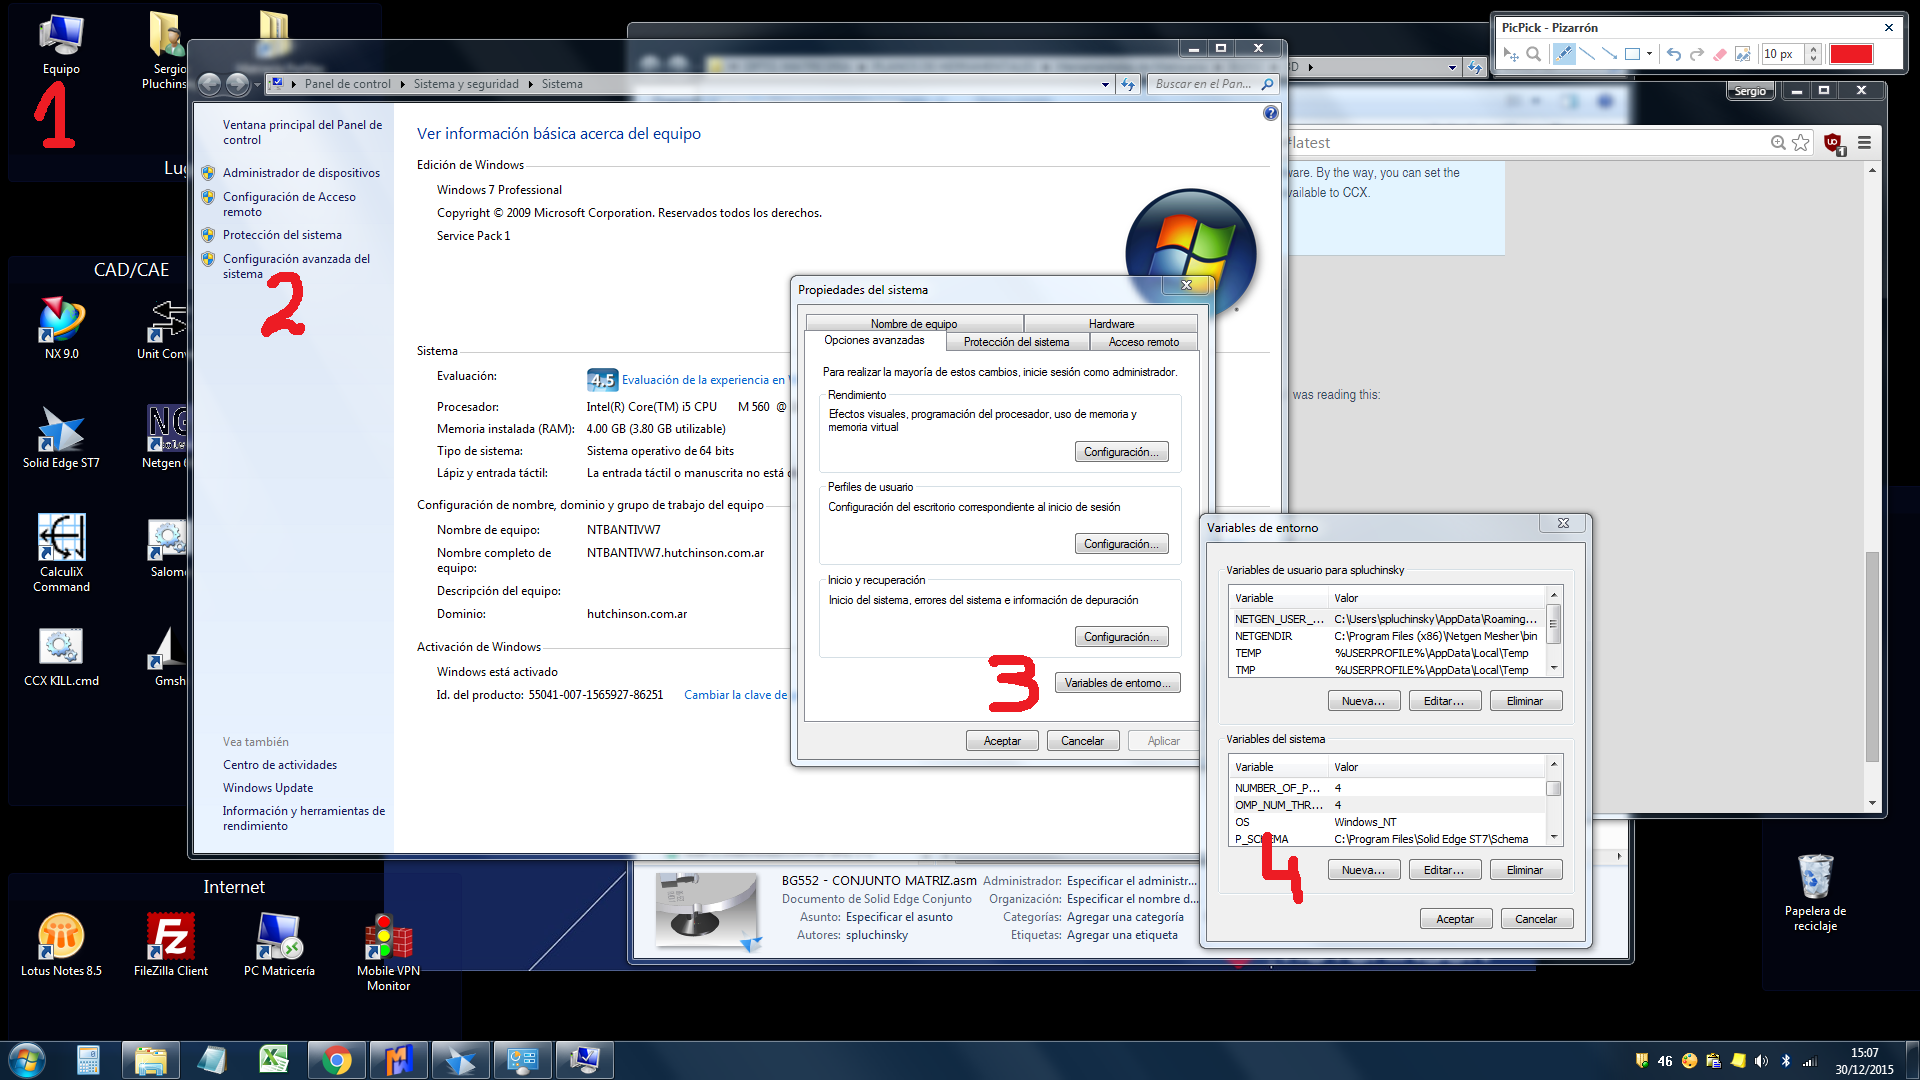Image resolution: width=1920 pixels, height=1080 pixels.
Task: Switch to the Hardware tab
Action: tap(1111, 324)
